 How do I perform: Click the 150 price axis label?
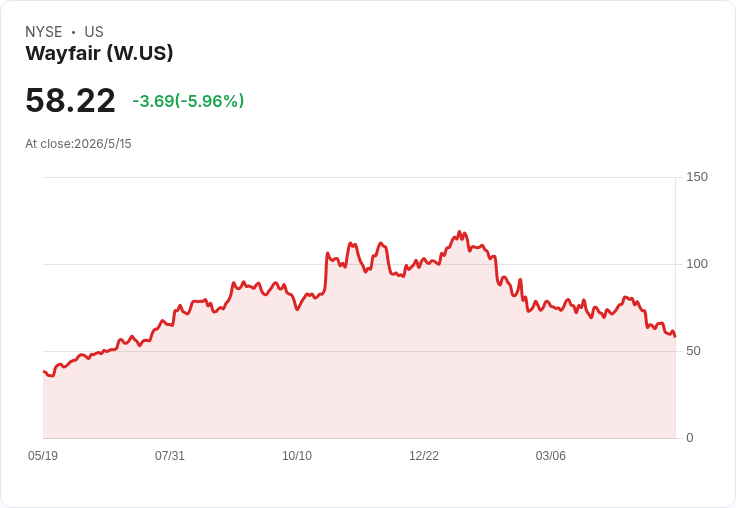point(697,177)
